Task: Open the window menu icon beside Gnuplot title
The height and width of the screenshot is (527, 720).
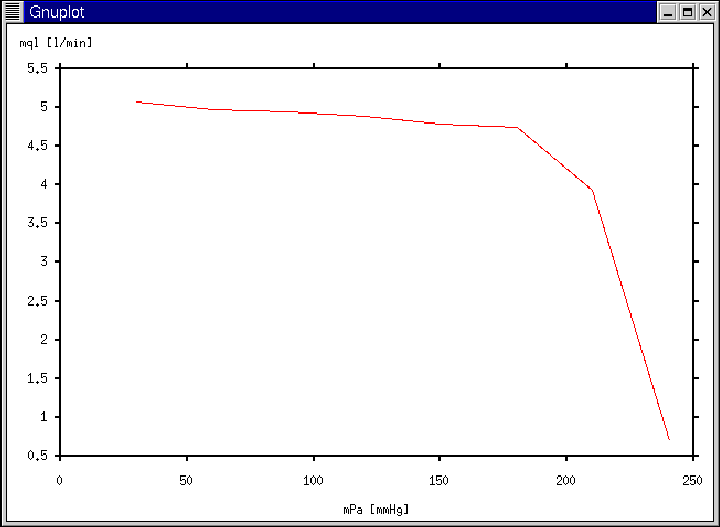Action: click(12, 12)
